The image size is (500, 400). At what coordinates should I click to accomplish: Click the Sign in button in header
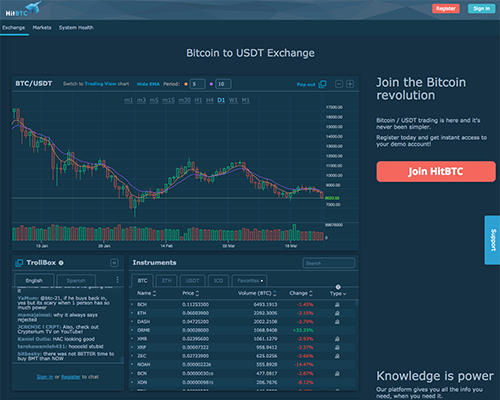481,9
